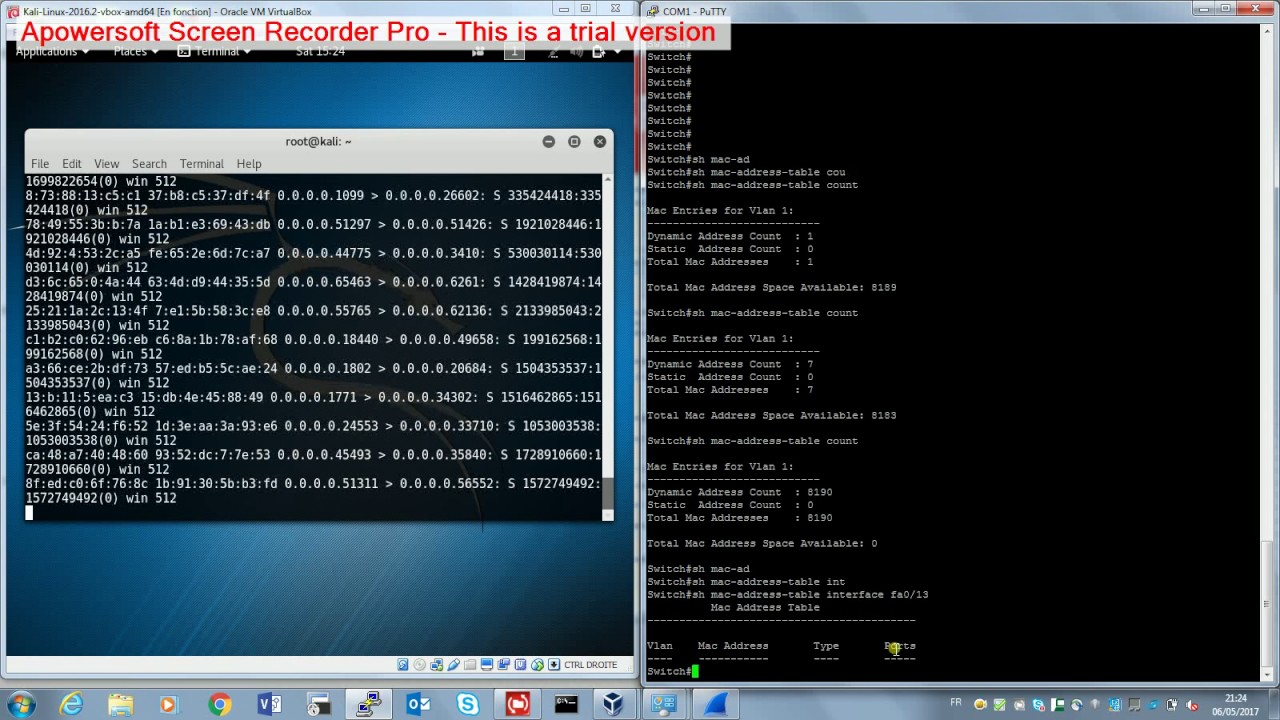Launch Internet Explorer from the taskbar

(71, 704)
